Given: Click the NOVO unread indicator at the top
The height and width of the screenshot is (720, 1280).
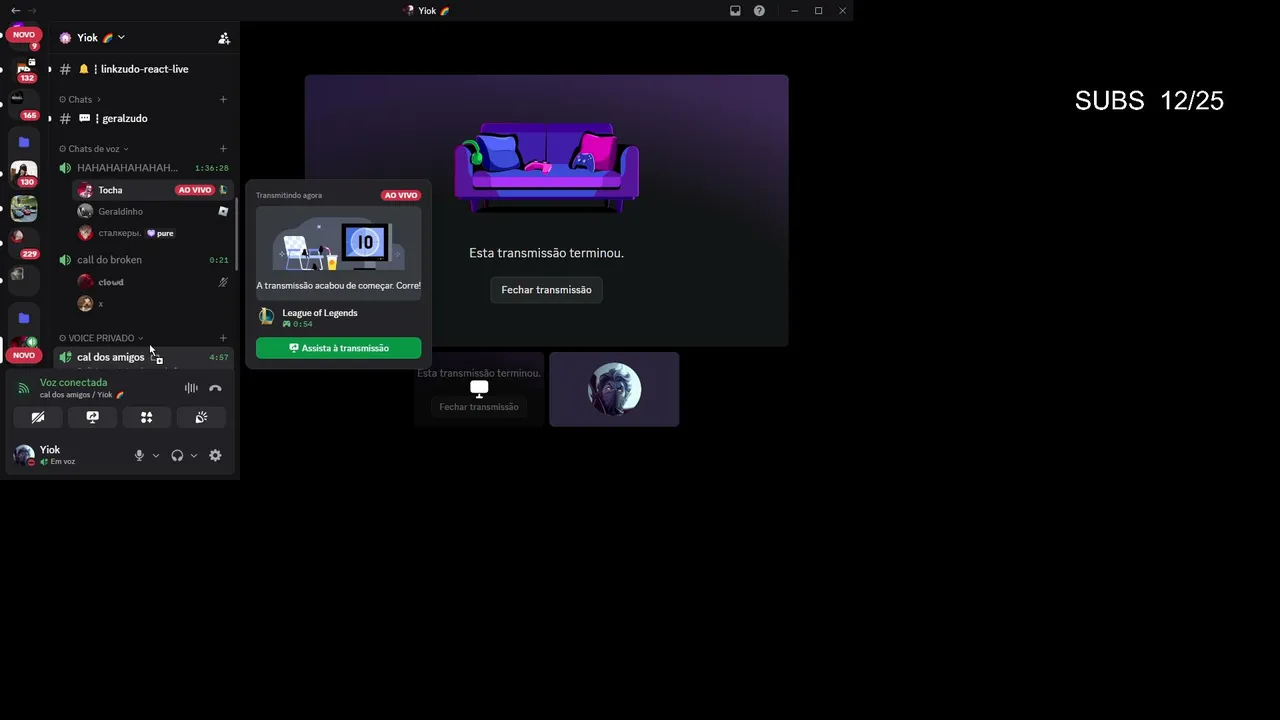Looking at the screenshot, I should pos(24,34).
